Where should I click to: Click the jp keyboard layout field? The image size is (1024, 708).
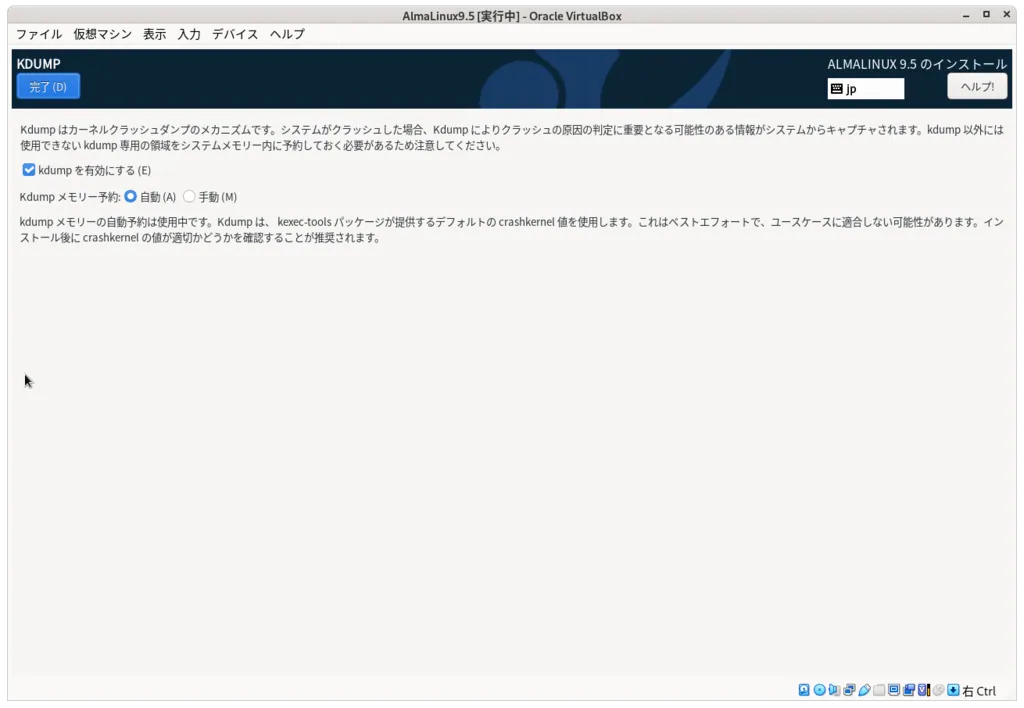[870, 88]
